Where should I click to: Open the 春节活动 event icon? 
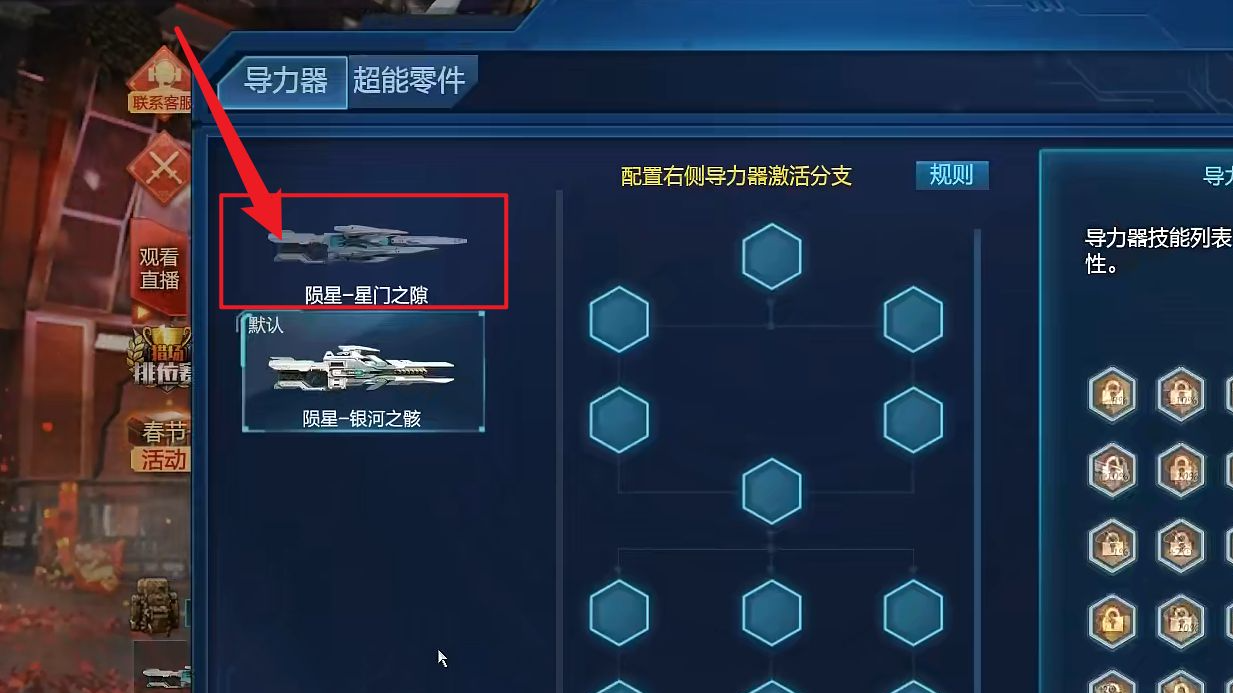pyautogui.click(x=161, y=445)
